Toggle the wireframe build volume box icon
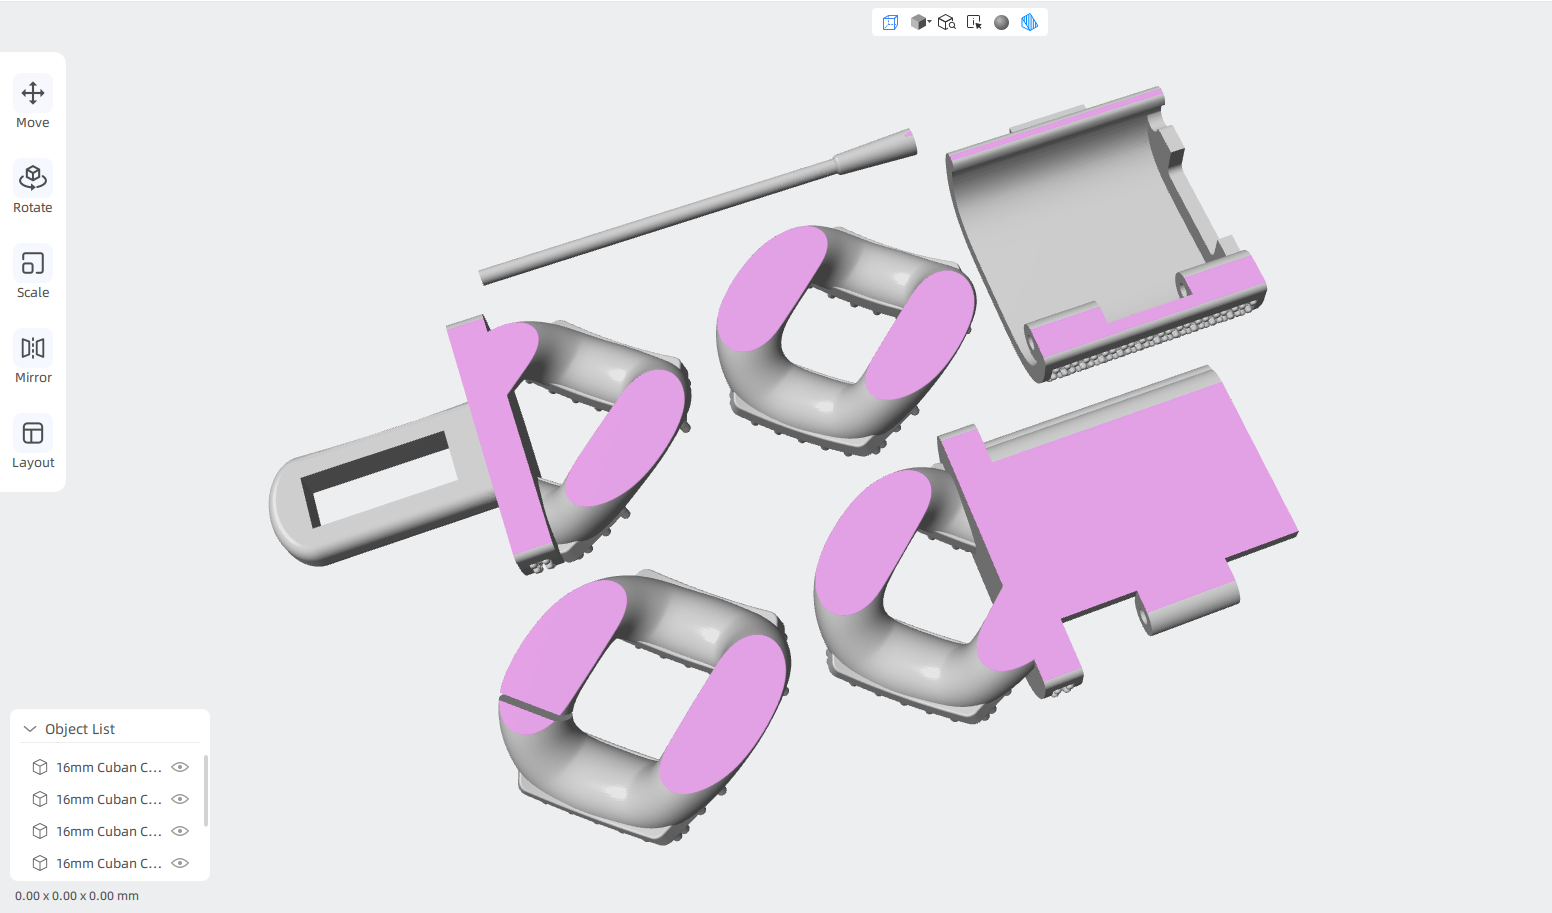The height and width of the screenshot is (913, 1552). pos(890,22)
